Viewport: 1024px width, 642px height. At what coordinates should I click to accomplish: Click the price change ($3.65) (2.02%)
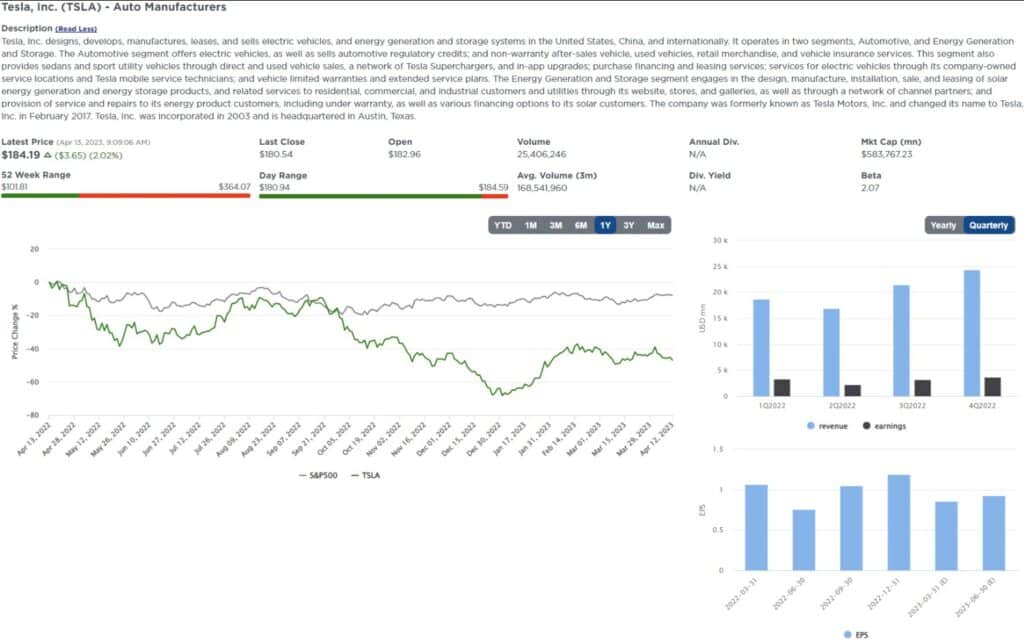point(88,155)
